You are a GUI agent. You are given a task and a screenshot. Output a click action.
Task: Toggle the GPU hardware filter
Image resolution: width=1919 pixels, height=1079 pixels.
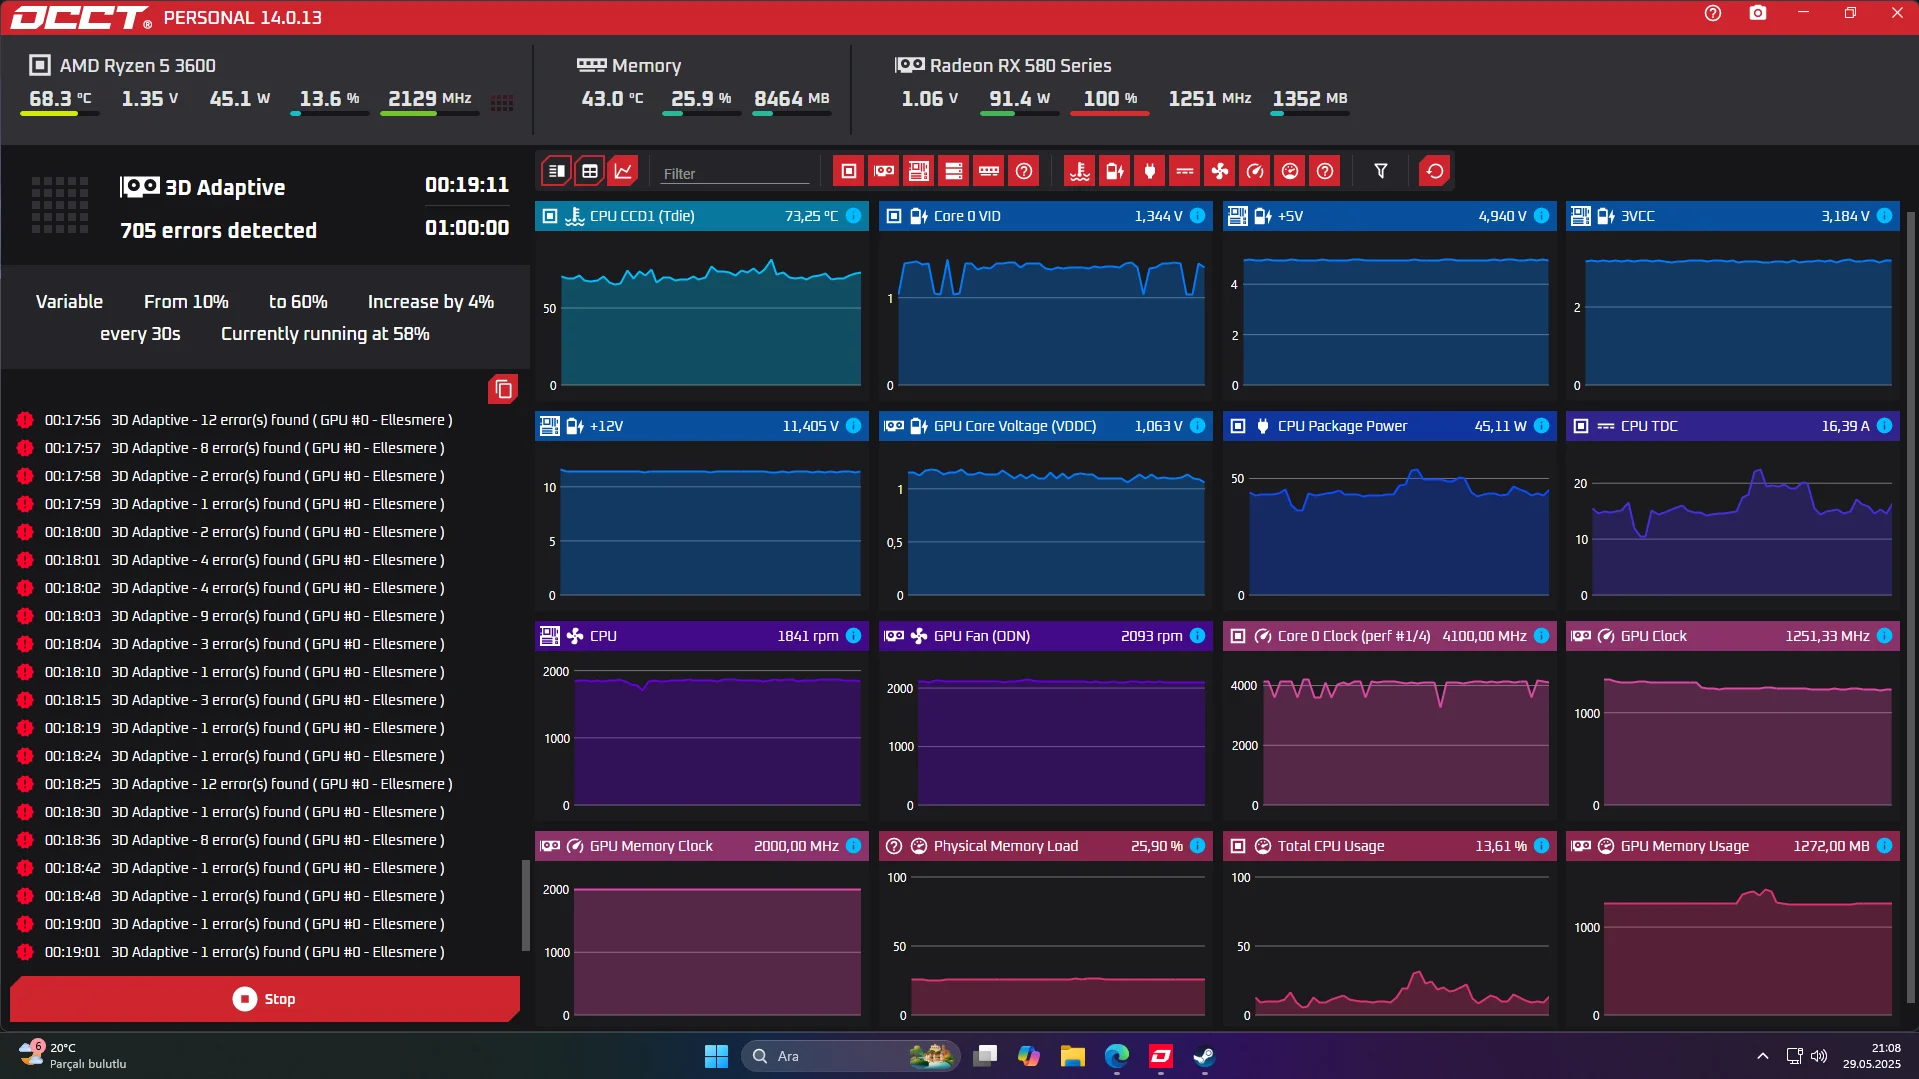884,171
